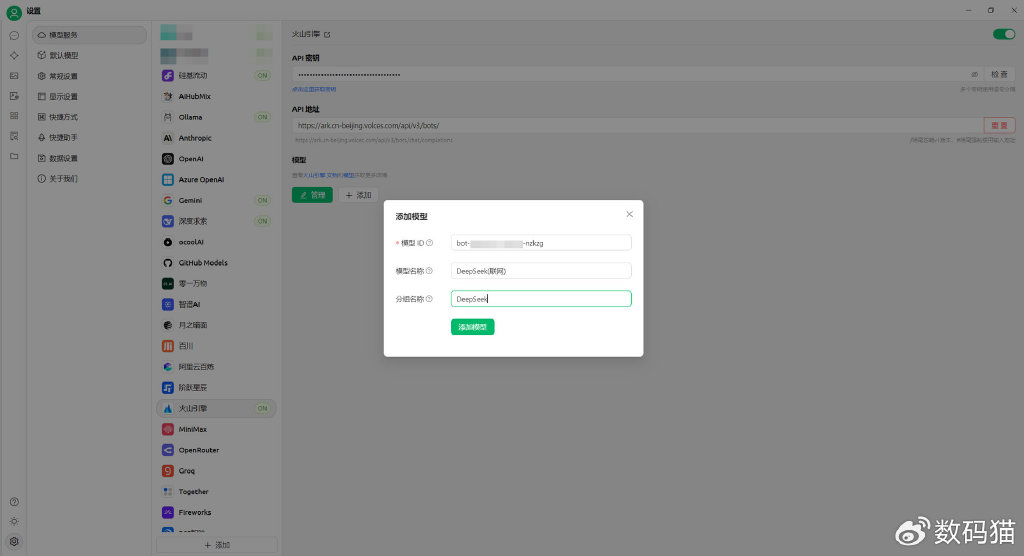Click the green 添加模型 button
Viewport: 1024px width, 556px height.
pos(472,327)
